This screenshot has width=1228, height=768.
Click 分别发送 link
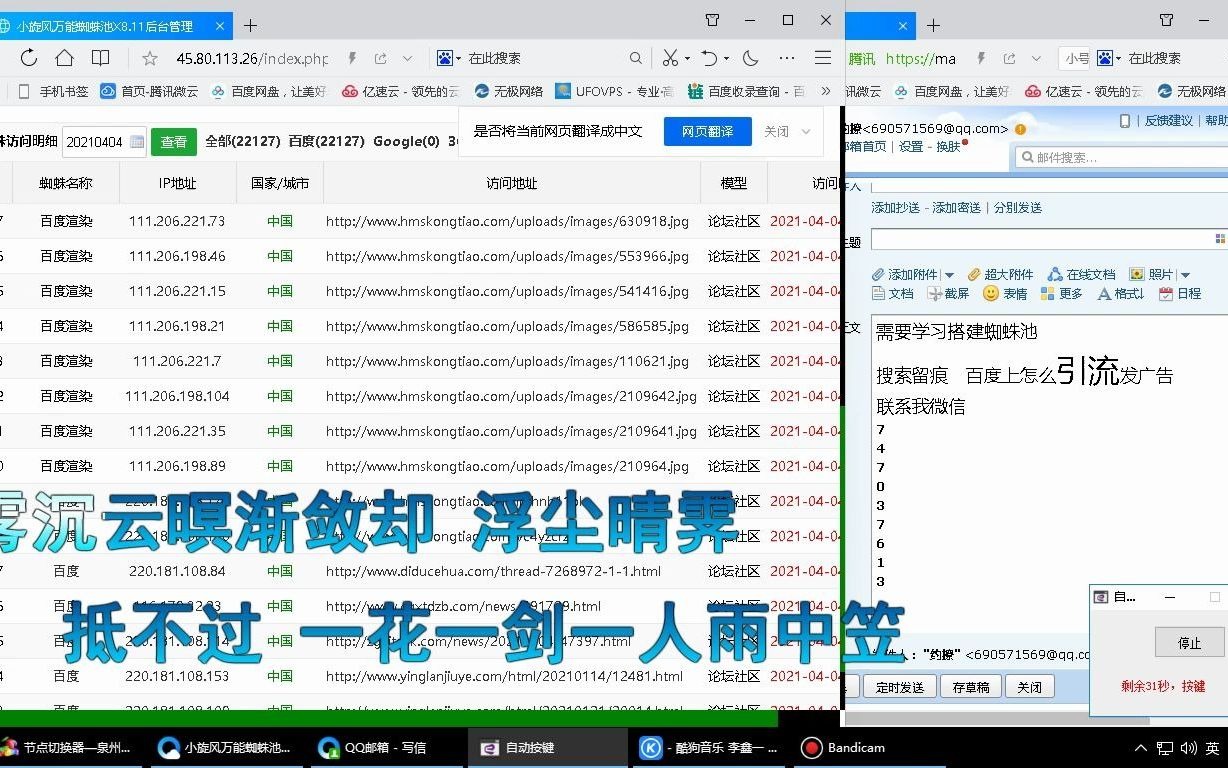[x=1018, y=207]
